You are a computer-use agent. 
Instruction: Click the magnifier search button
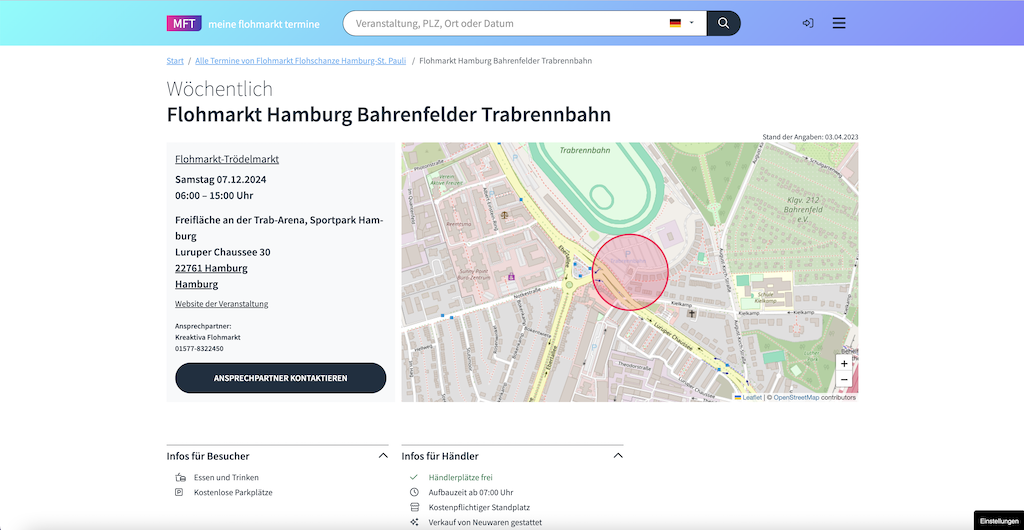click(724, 23)
